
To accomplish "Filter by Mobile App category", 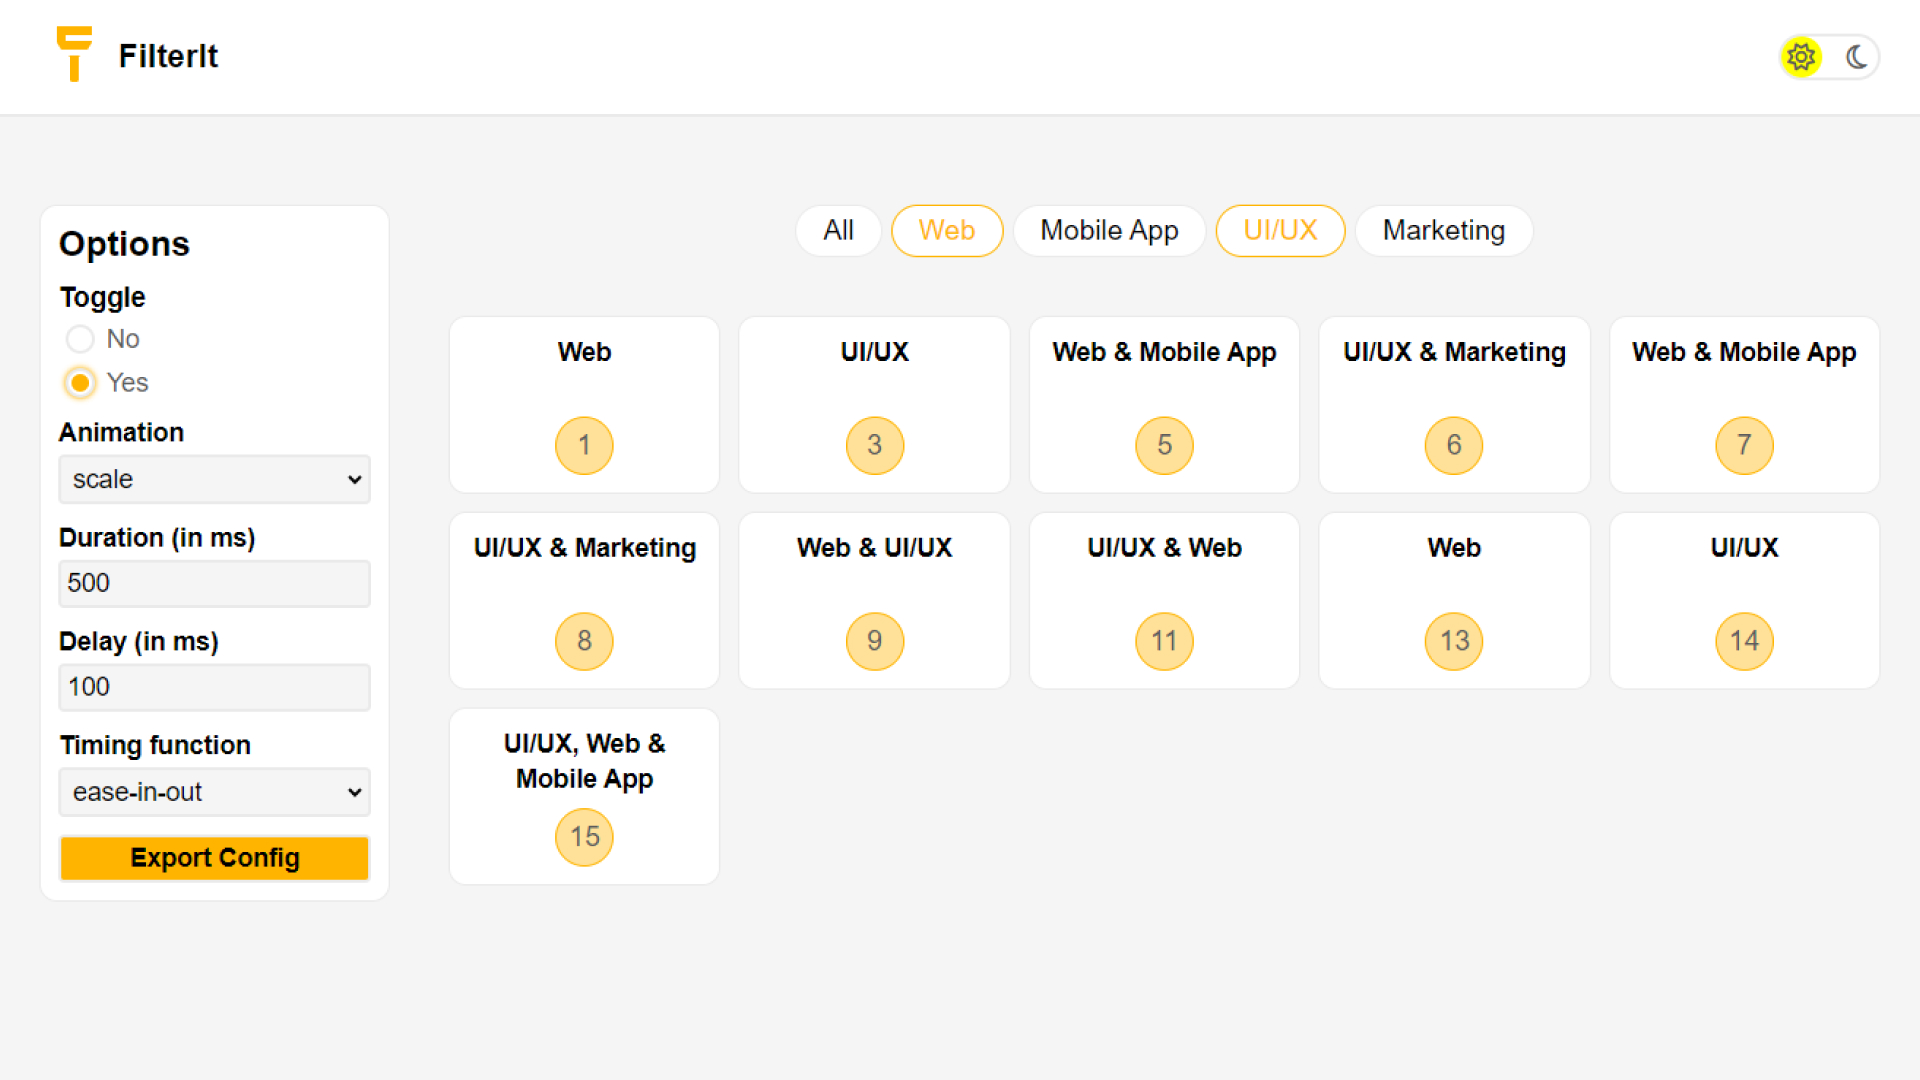I will tap(1109, 231).
